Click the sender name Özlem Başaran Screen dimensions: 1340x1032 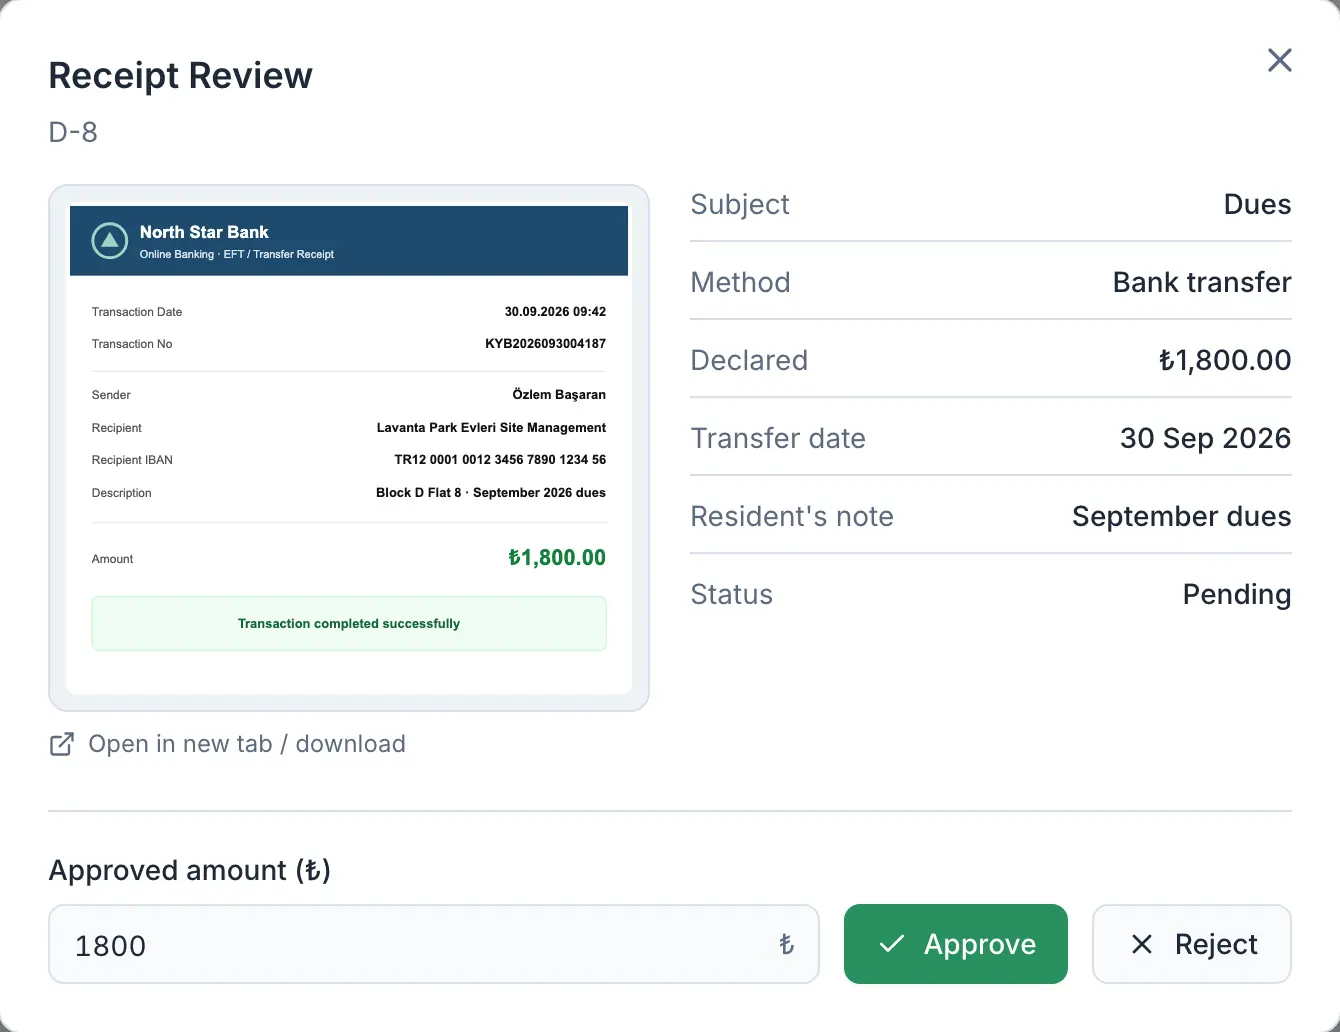click(559, 395)
